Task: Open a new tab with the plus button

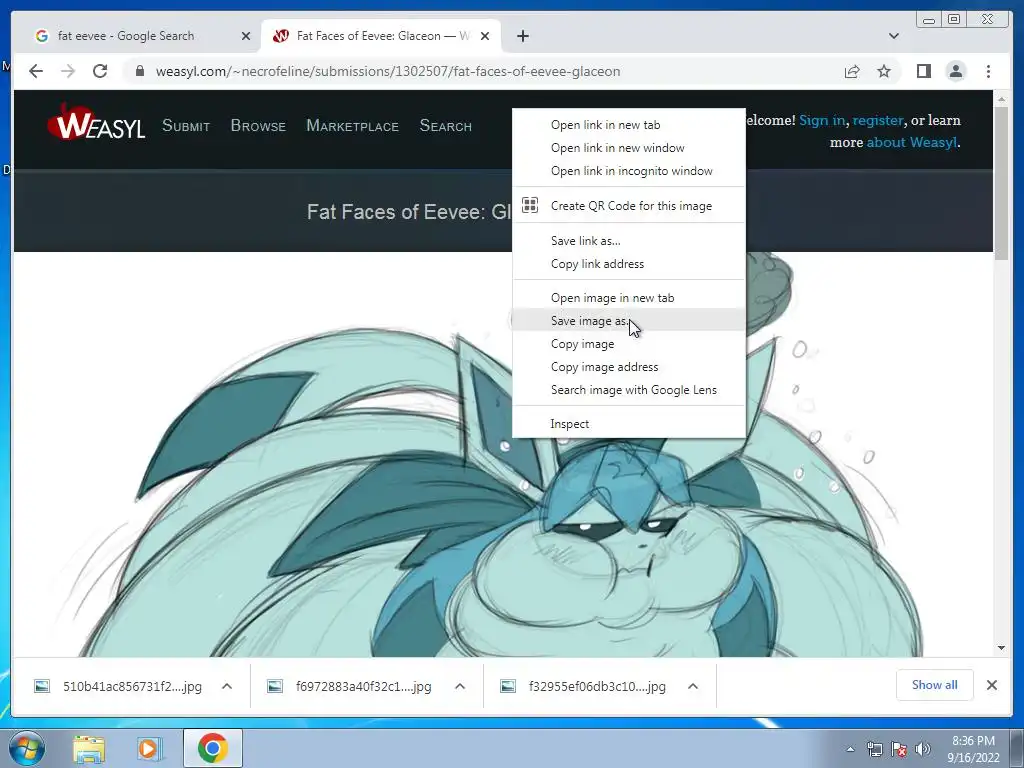Action: [x=522, y=36]
